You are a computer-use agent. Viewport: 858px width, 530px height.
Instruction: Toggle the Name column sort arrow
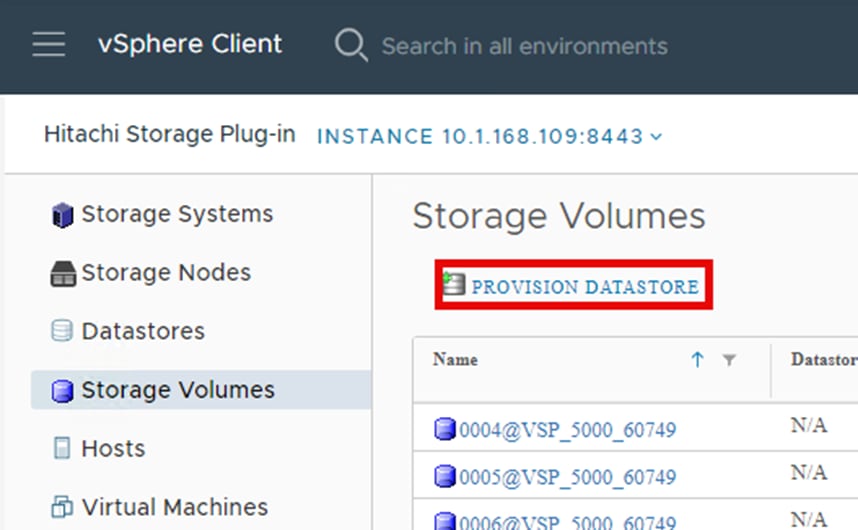[698, 360]
